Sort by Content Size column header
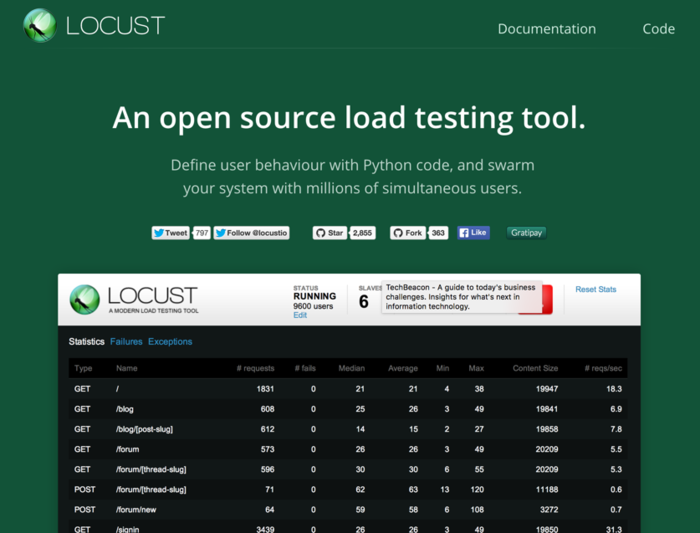 (535, 368)
